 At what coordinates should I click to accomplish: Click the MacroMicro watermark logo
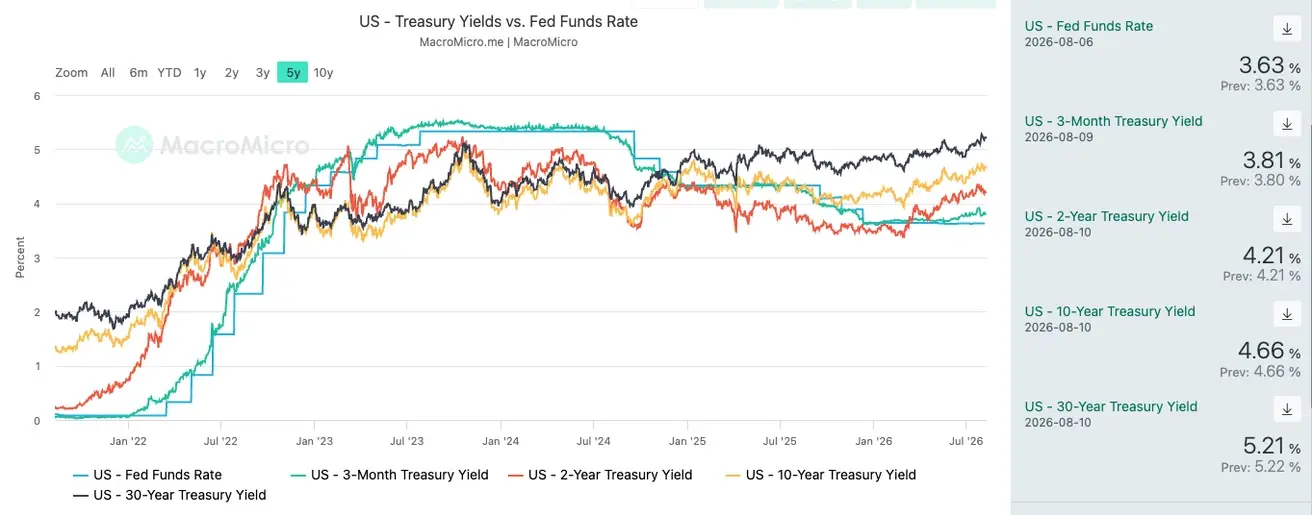[212, 145]
